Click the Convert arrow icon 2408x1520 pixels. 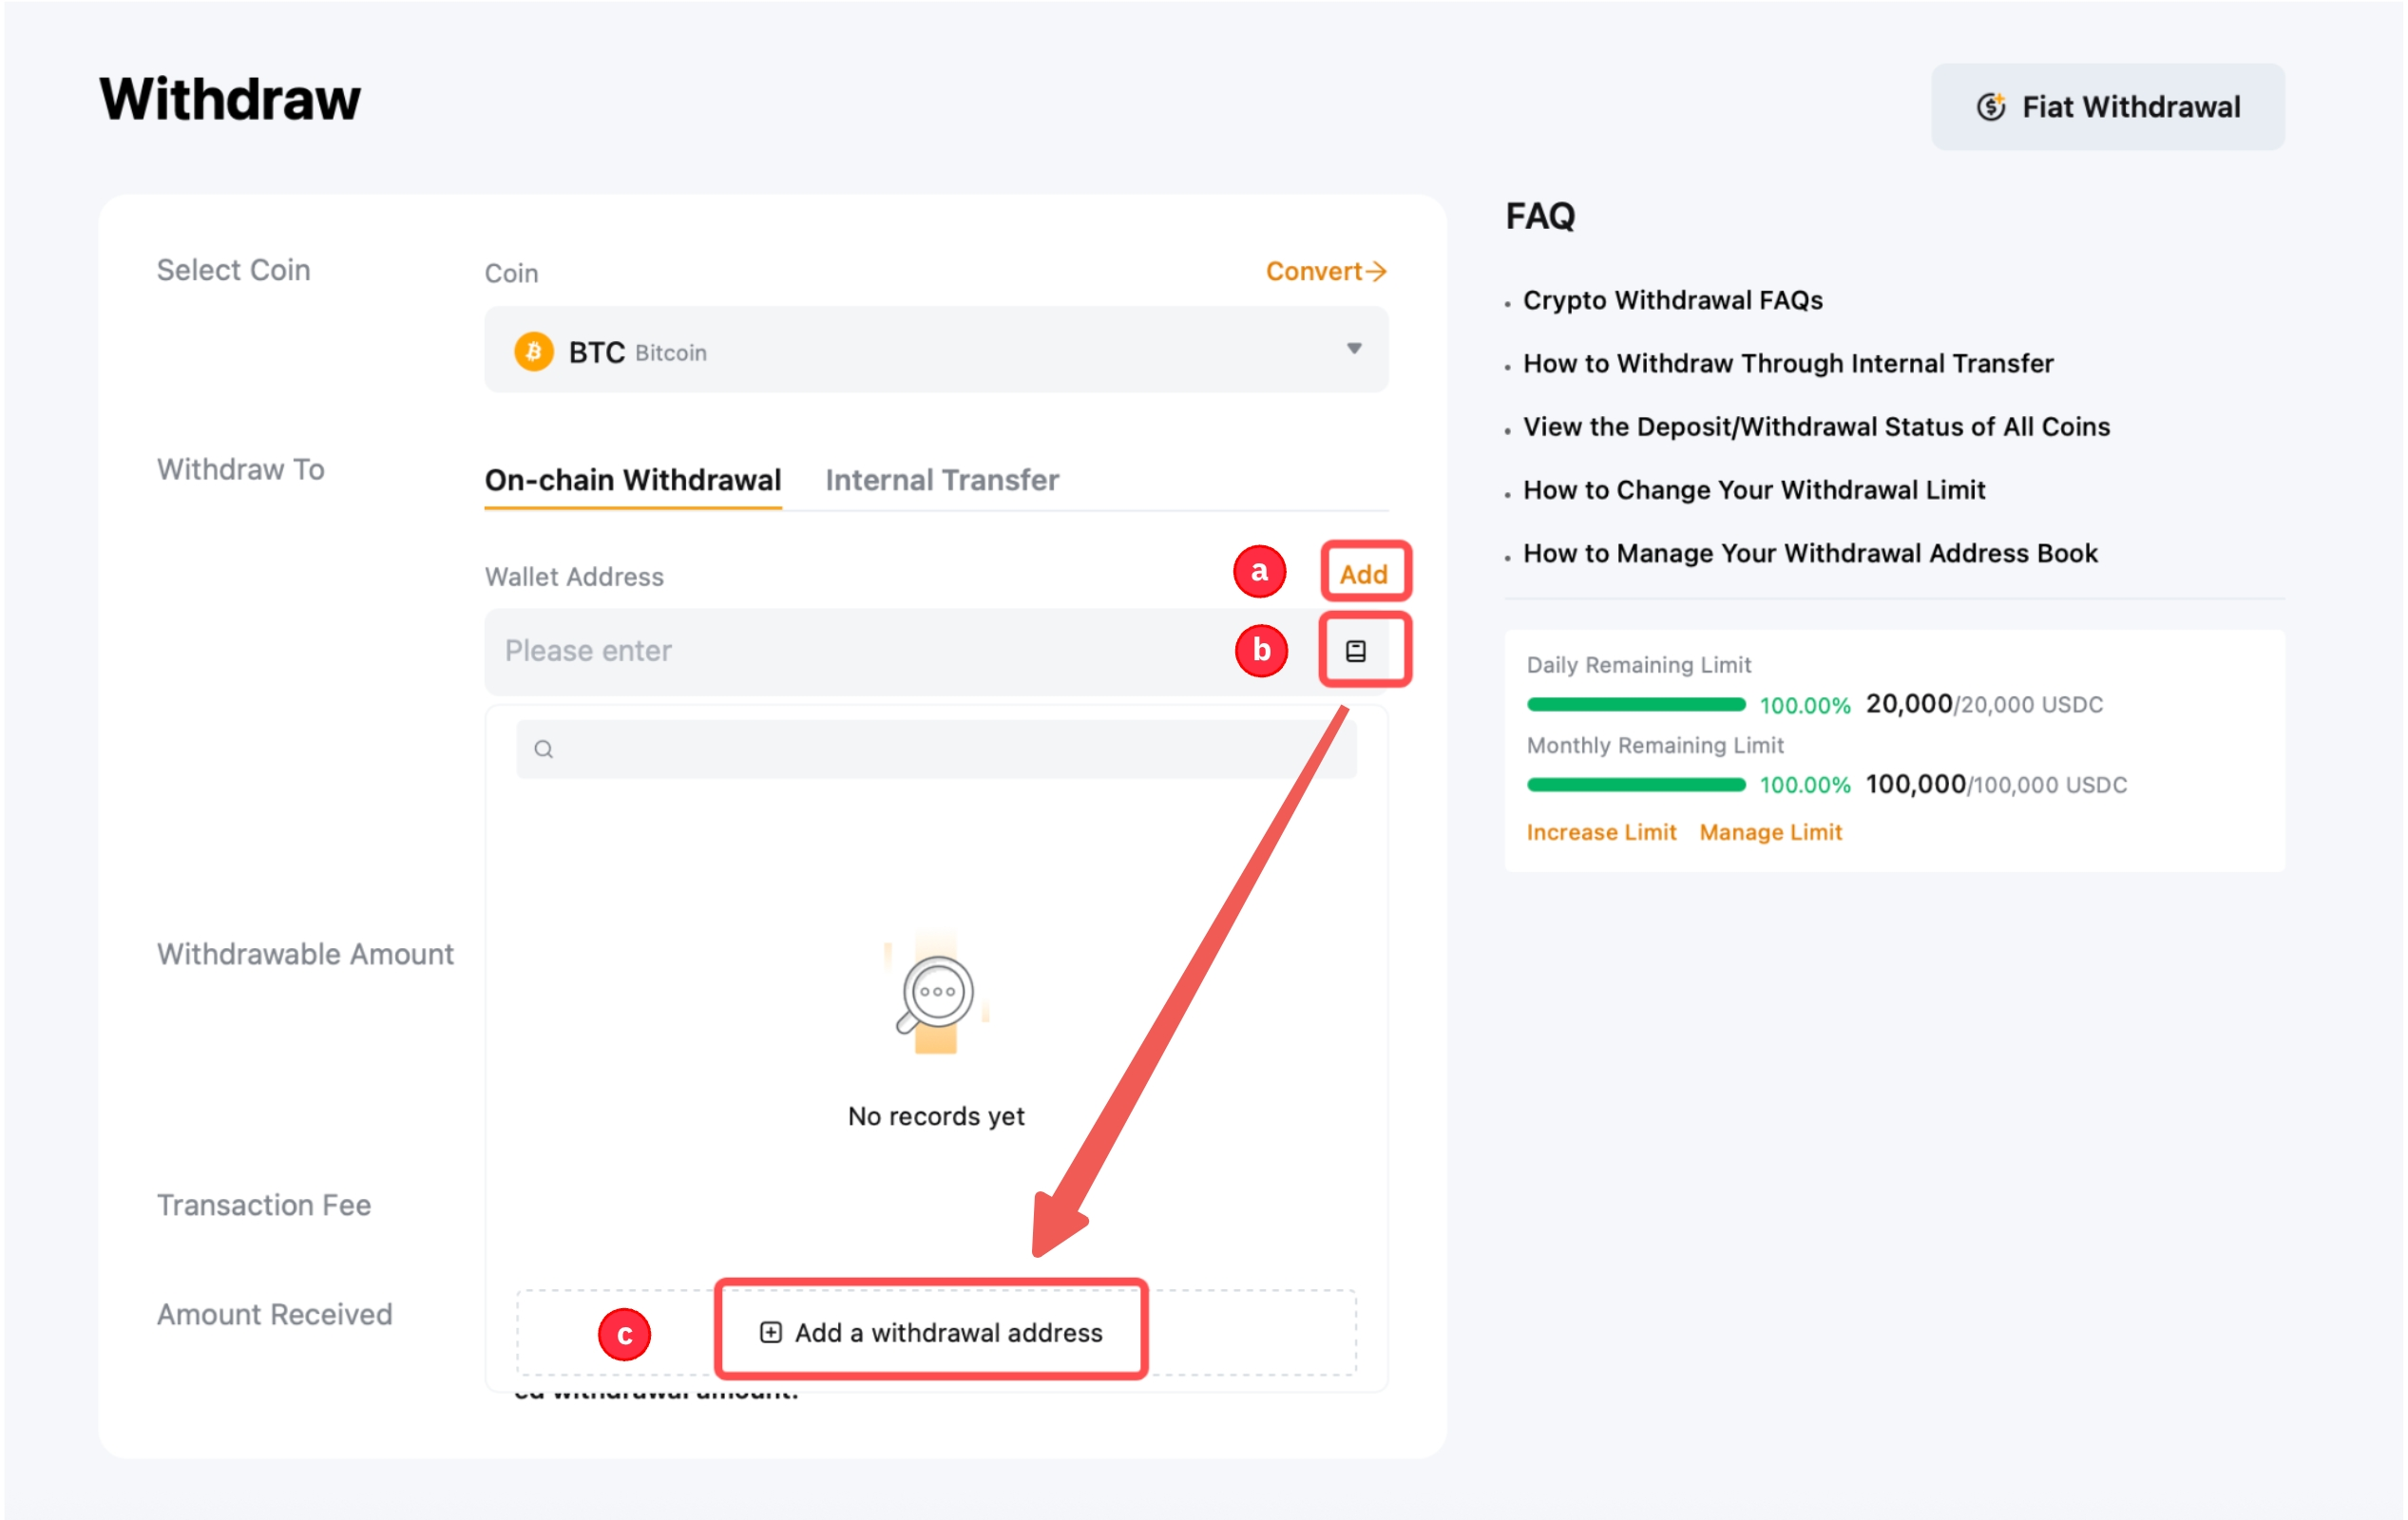(x=1377, y=271)
